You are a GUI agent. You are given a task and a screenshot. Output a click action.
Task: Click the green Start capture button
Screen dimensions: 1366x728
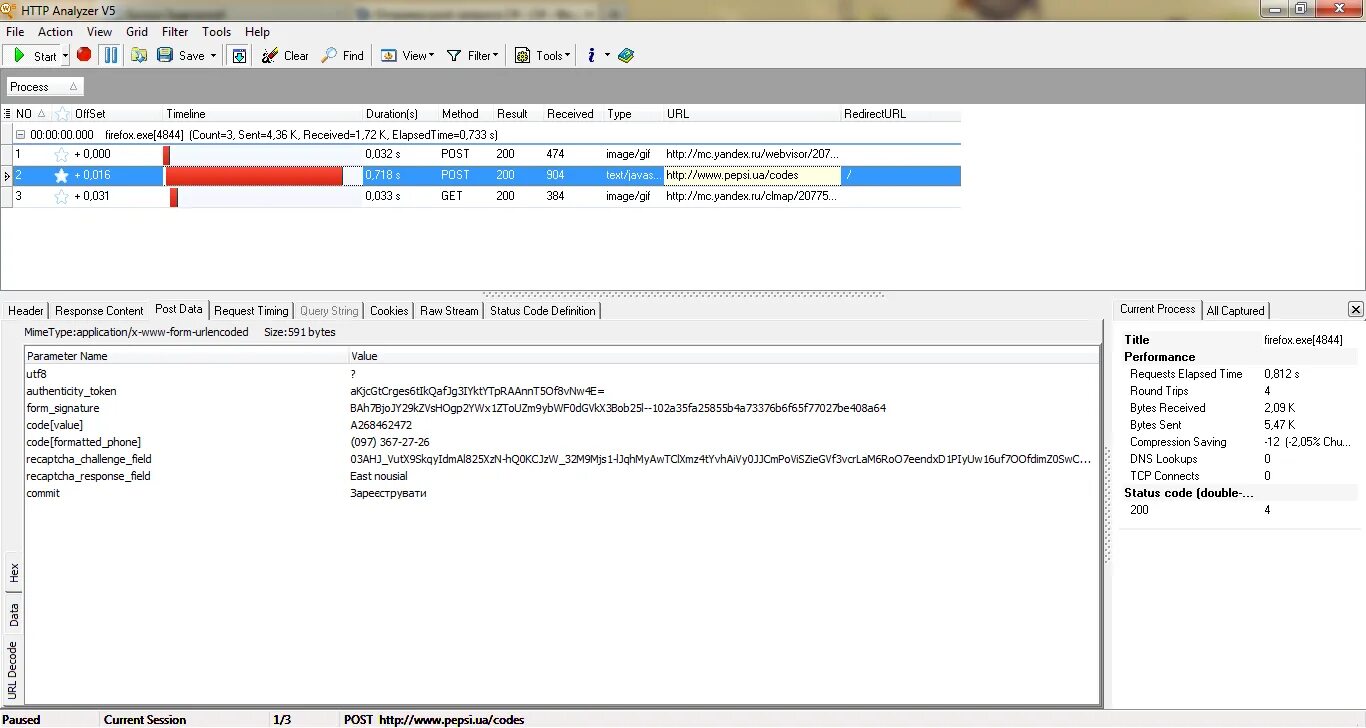pos(33,56)
